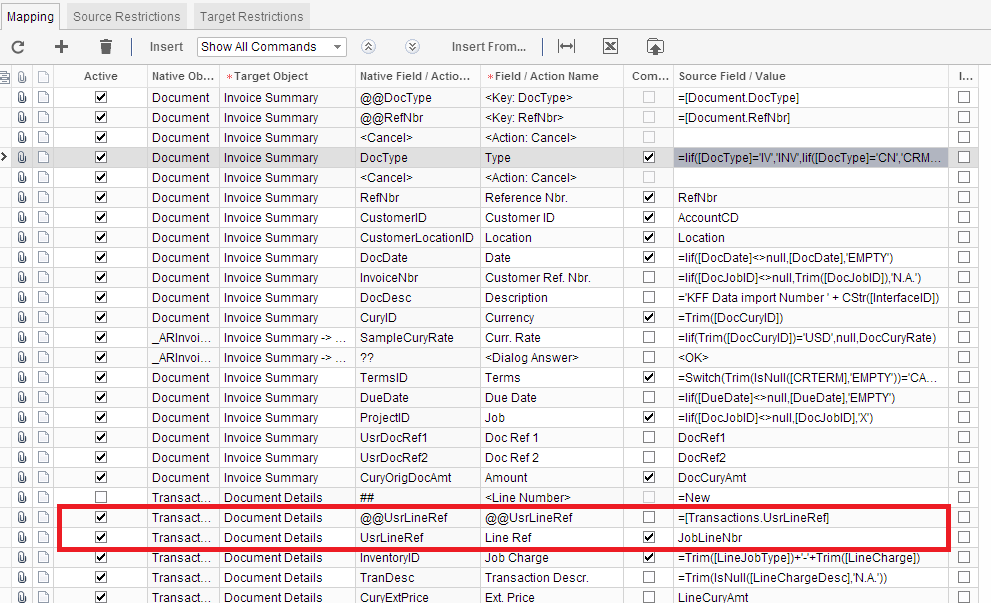Open the paperclip attachment icon on the DocType row
The image size is (991, 603).
point(22,157)
